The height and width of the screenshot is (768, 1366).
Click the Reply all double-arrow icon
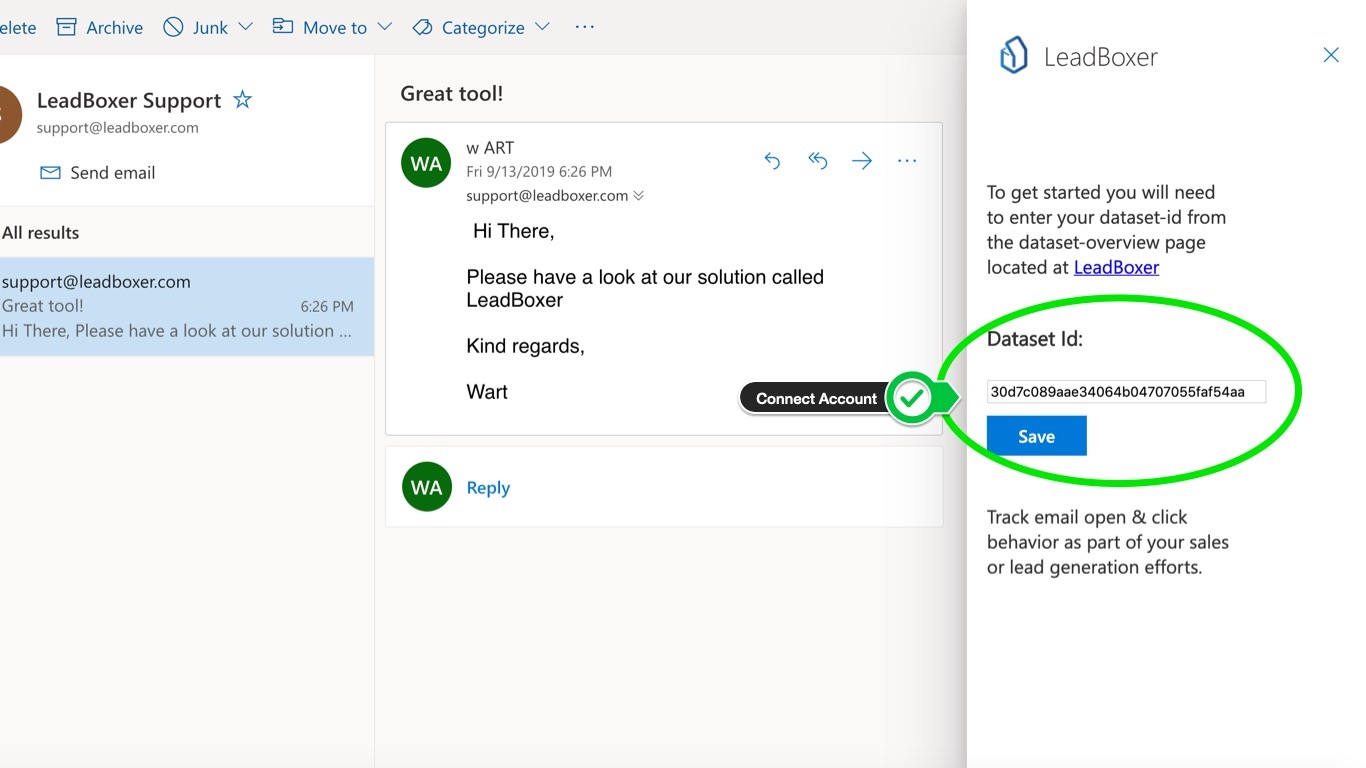point(818,160)
